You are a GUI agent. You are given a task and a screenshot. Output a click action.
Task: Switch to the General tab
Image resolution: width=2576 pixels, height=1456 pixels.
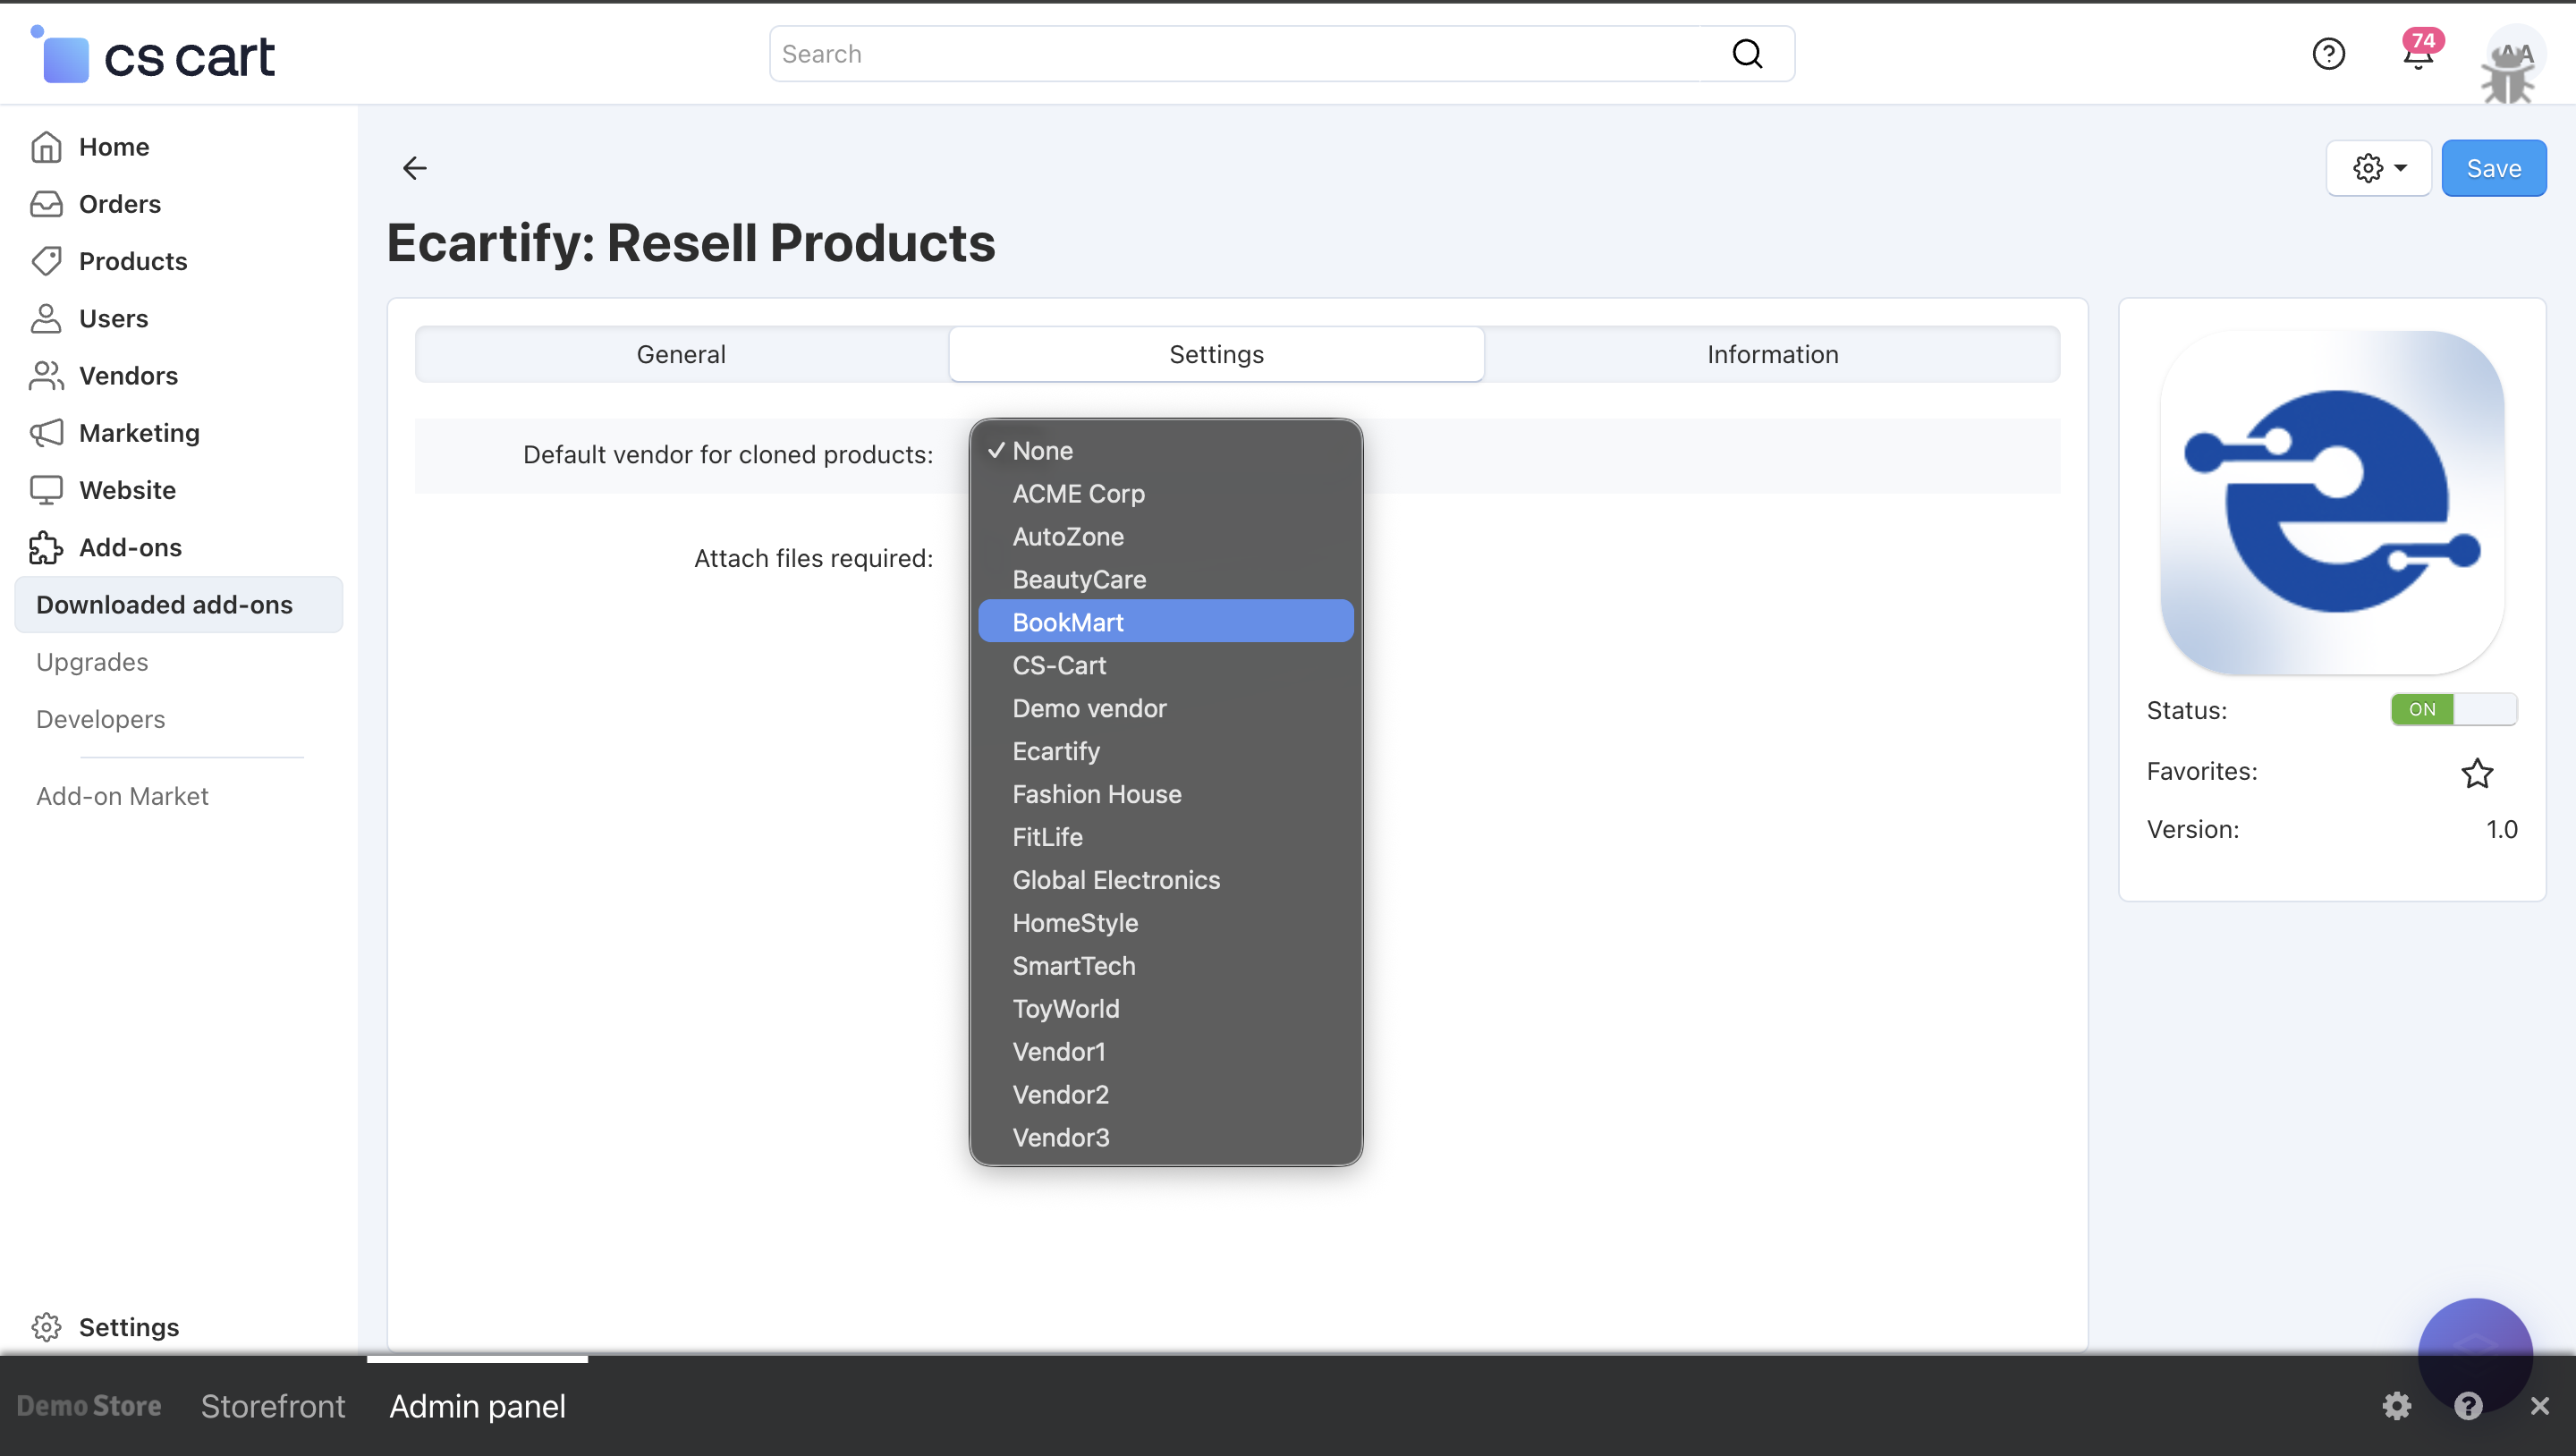click(x=681, y=354)
